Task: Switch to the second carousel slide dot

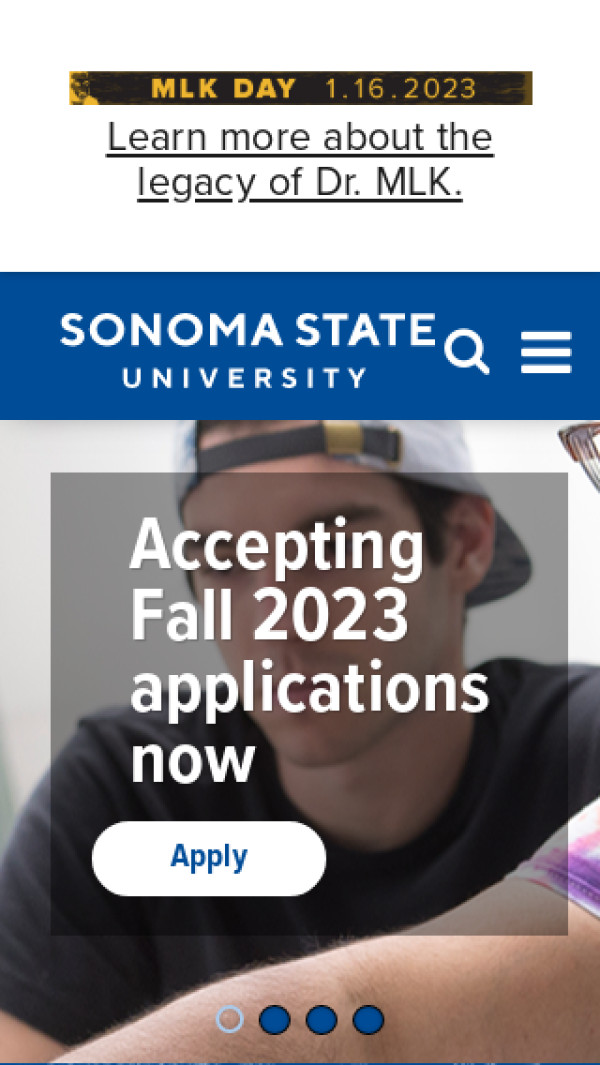Action: coord(275,1020)
